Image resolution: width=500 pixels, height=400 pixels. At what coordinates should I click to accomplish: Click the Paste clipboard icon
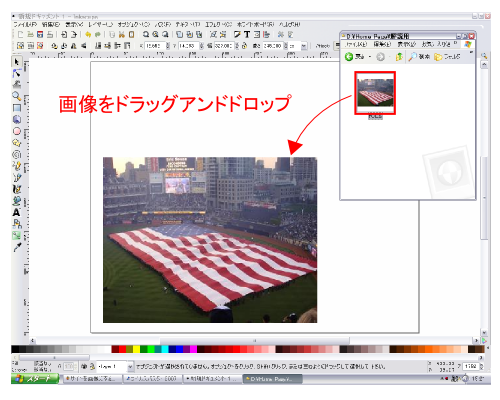point(132,34)
